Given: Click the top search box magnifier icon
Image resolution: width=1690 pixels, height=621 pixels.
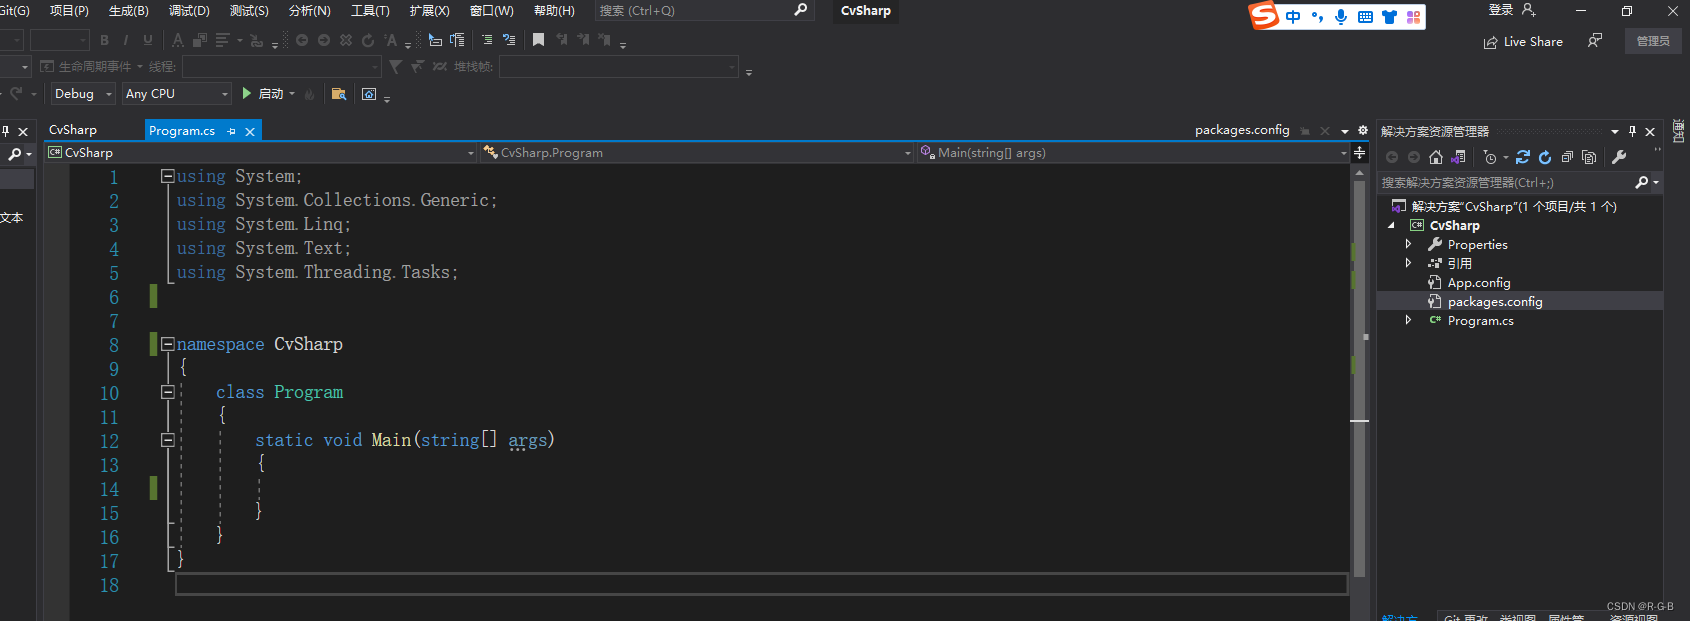Looking at the screenshot, I should point(800,10).
